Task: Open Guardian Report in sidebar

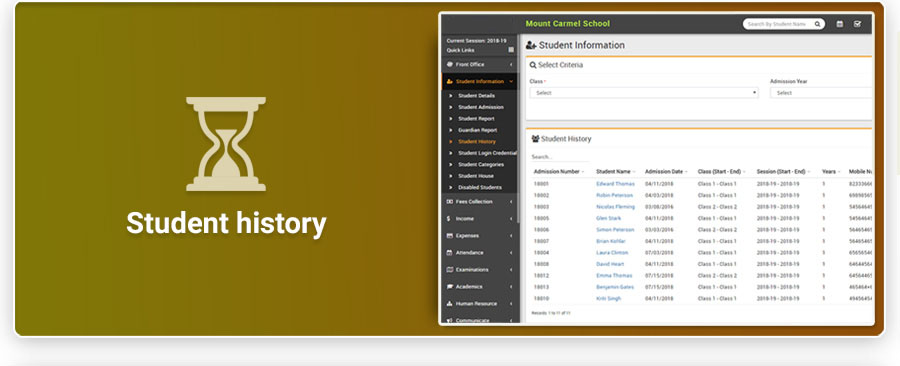Action: 478,130
